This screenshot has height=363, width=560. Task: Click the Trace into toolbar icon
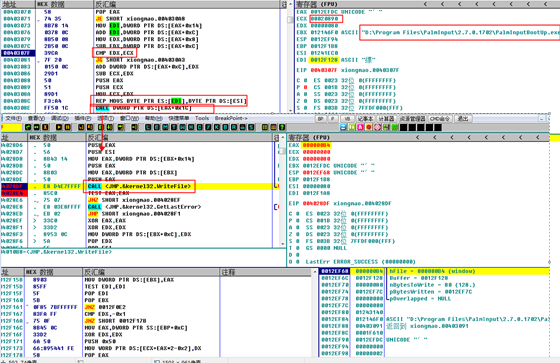click(x=101, y=127)
